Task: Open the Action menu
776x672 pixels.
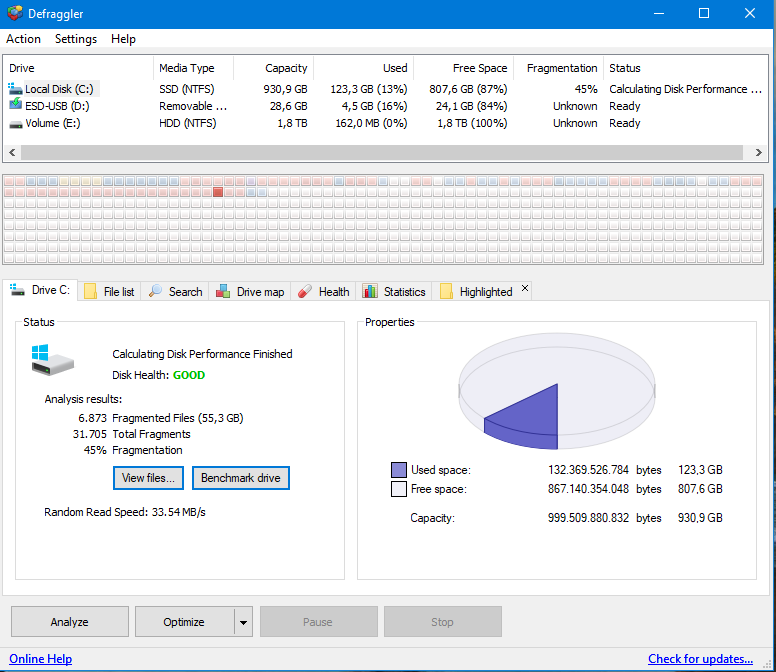Action: [23, 39]
